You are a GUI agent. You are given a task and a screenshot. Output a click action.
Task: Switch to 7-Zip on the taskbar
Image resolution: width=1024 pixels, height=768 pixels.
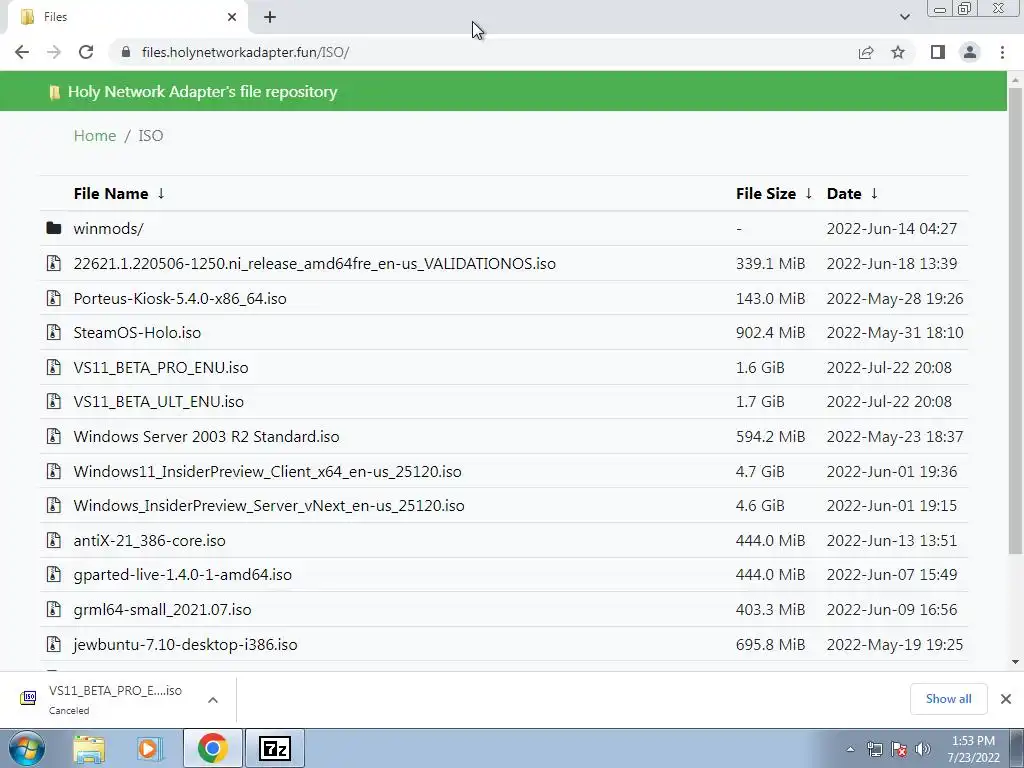pyautogui.click(x=274, y=748)
